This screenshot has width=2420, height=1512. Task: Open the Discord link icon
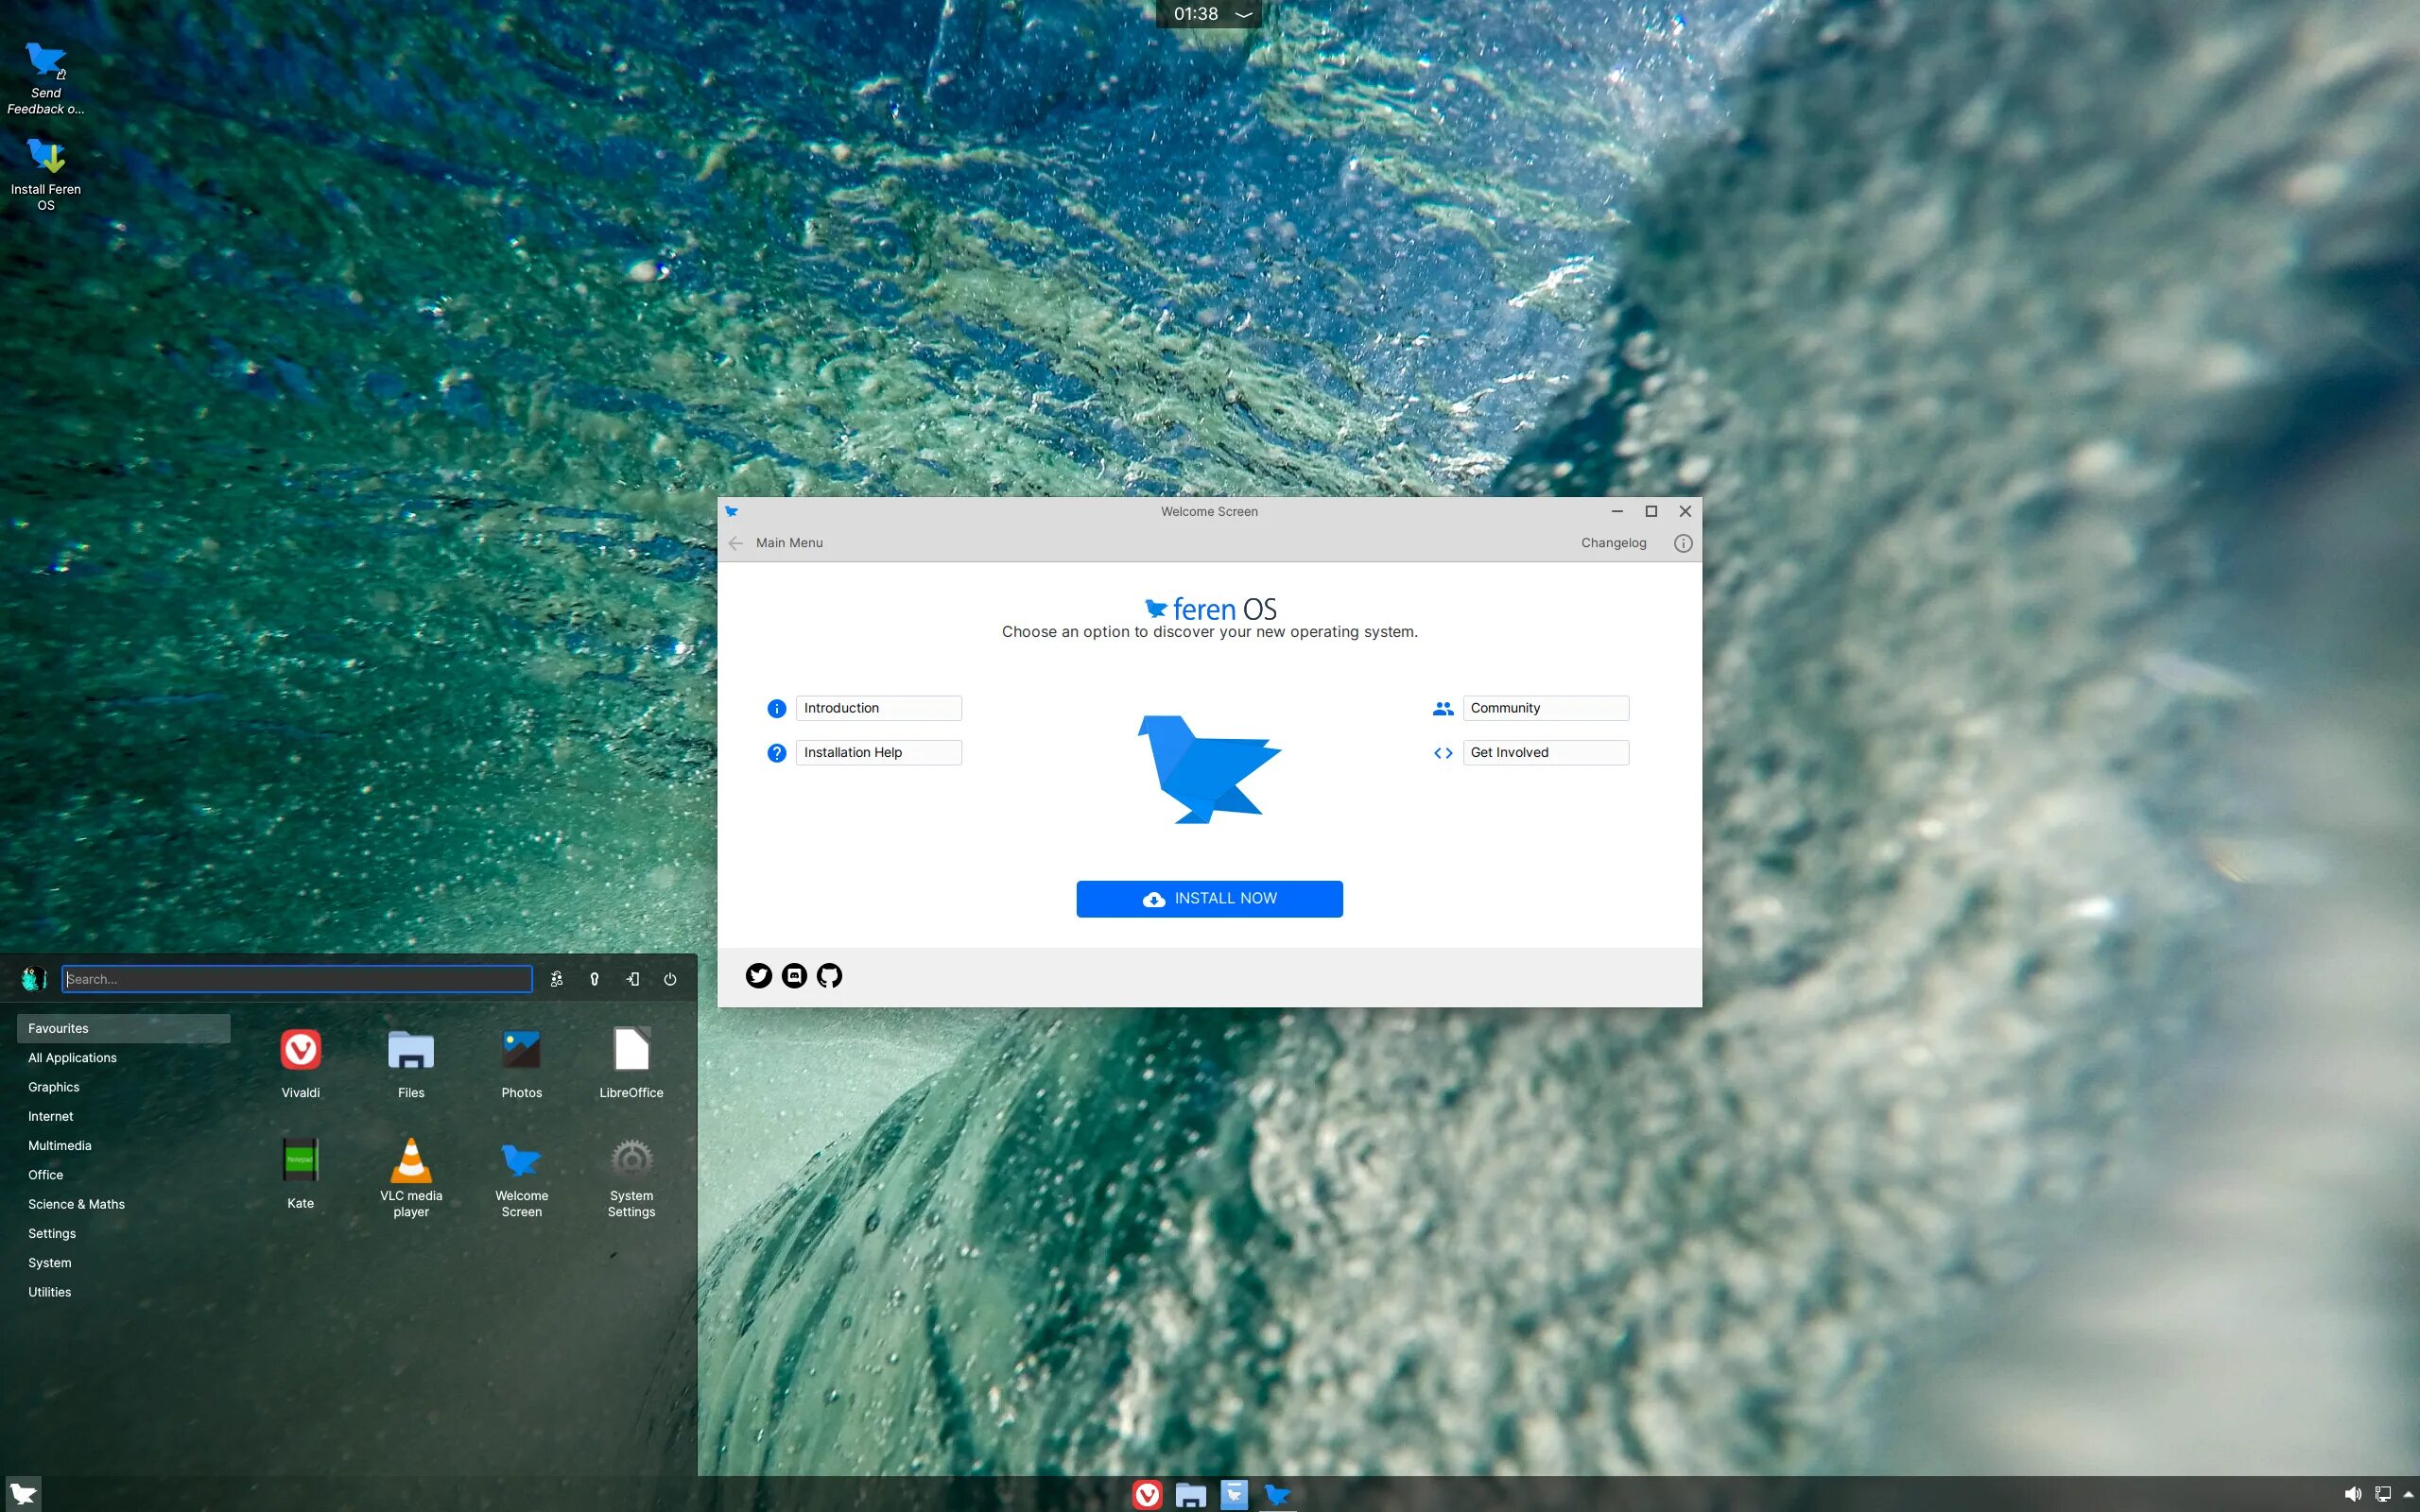pyautogui.click(x=794, y=975)
